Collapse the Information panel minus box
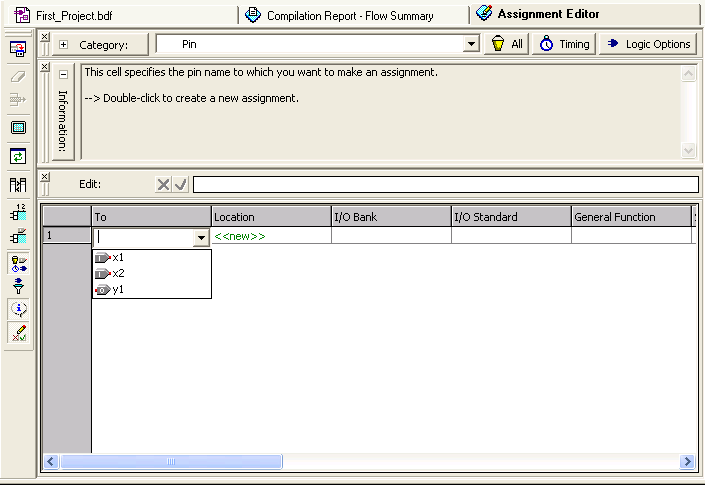Screen dimensions: 705x485 pos(64,74)
